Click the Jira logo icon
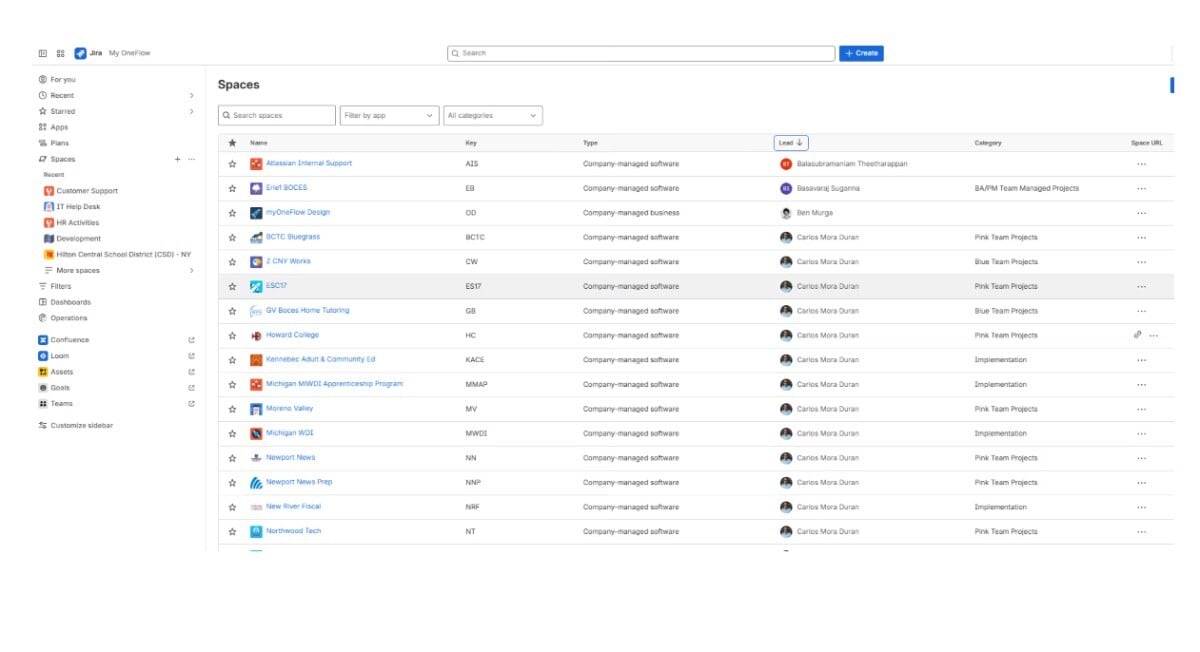This screenshot has height=652, width=1200. pyautogui.click(x=80, y=53)
